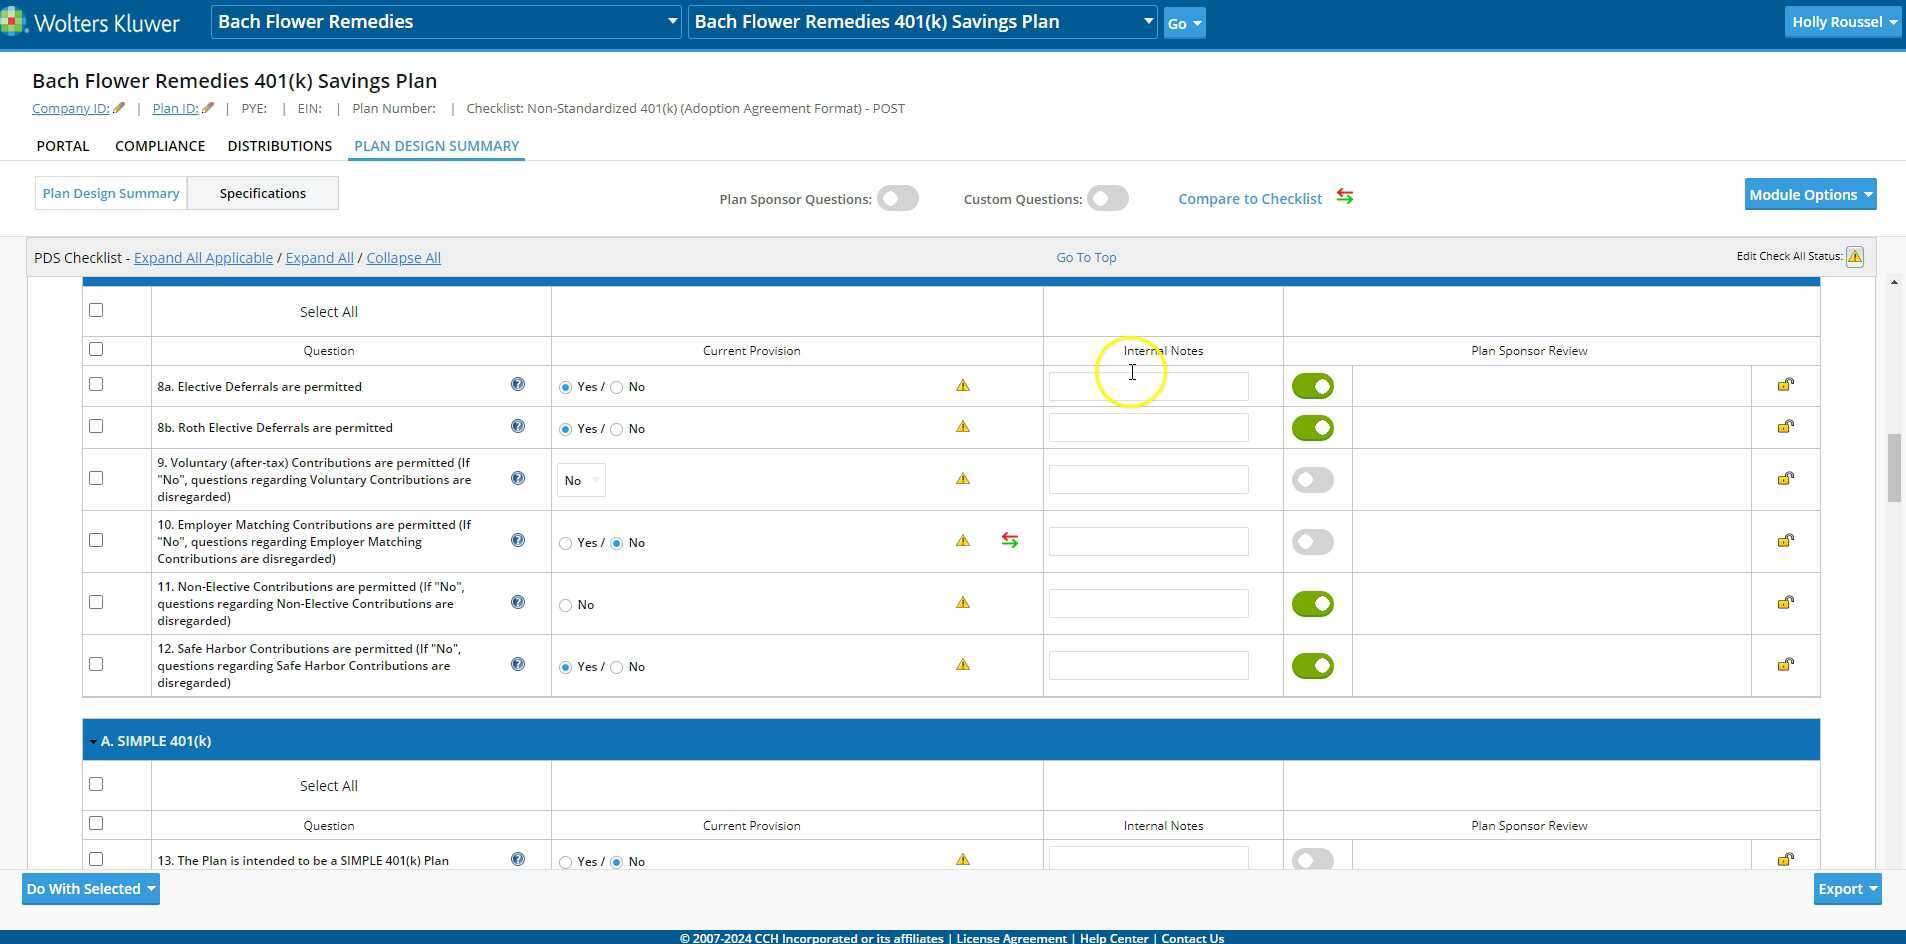Enable the Plan Sponsor Questions toggle
The width and height of the screenshot is (1906, 944).
(897, 199)
